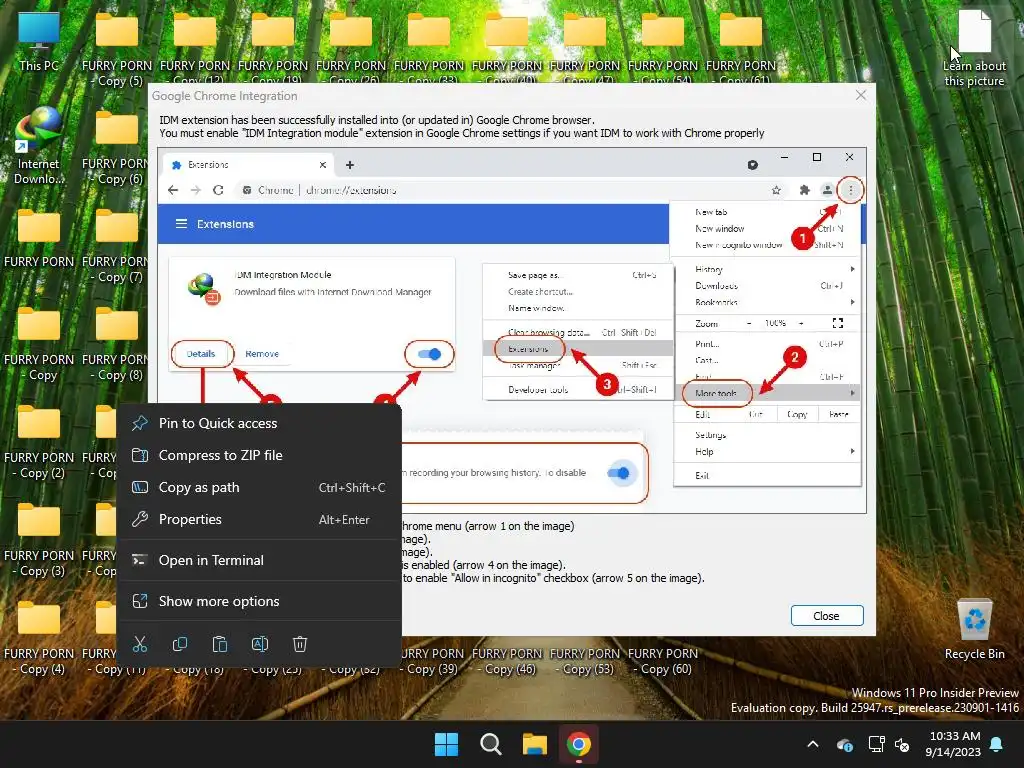Choose Open in Terminal

point(259,560)
